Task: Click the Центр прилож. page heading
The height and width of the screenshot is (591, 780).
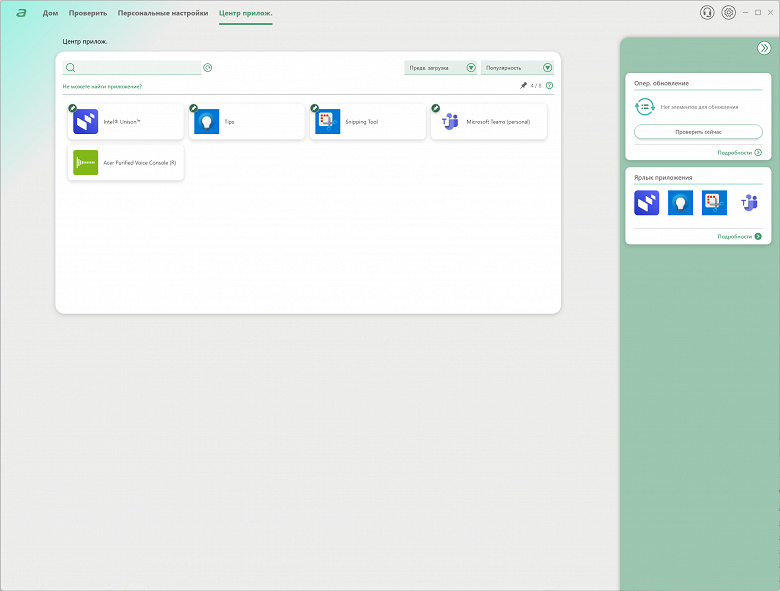Action: [85, 41]
